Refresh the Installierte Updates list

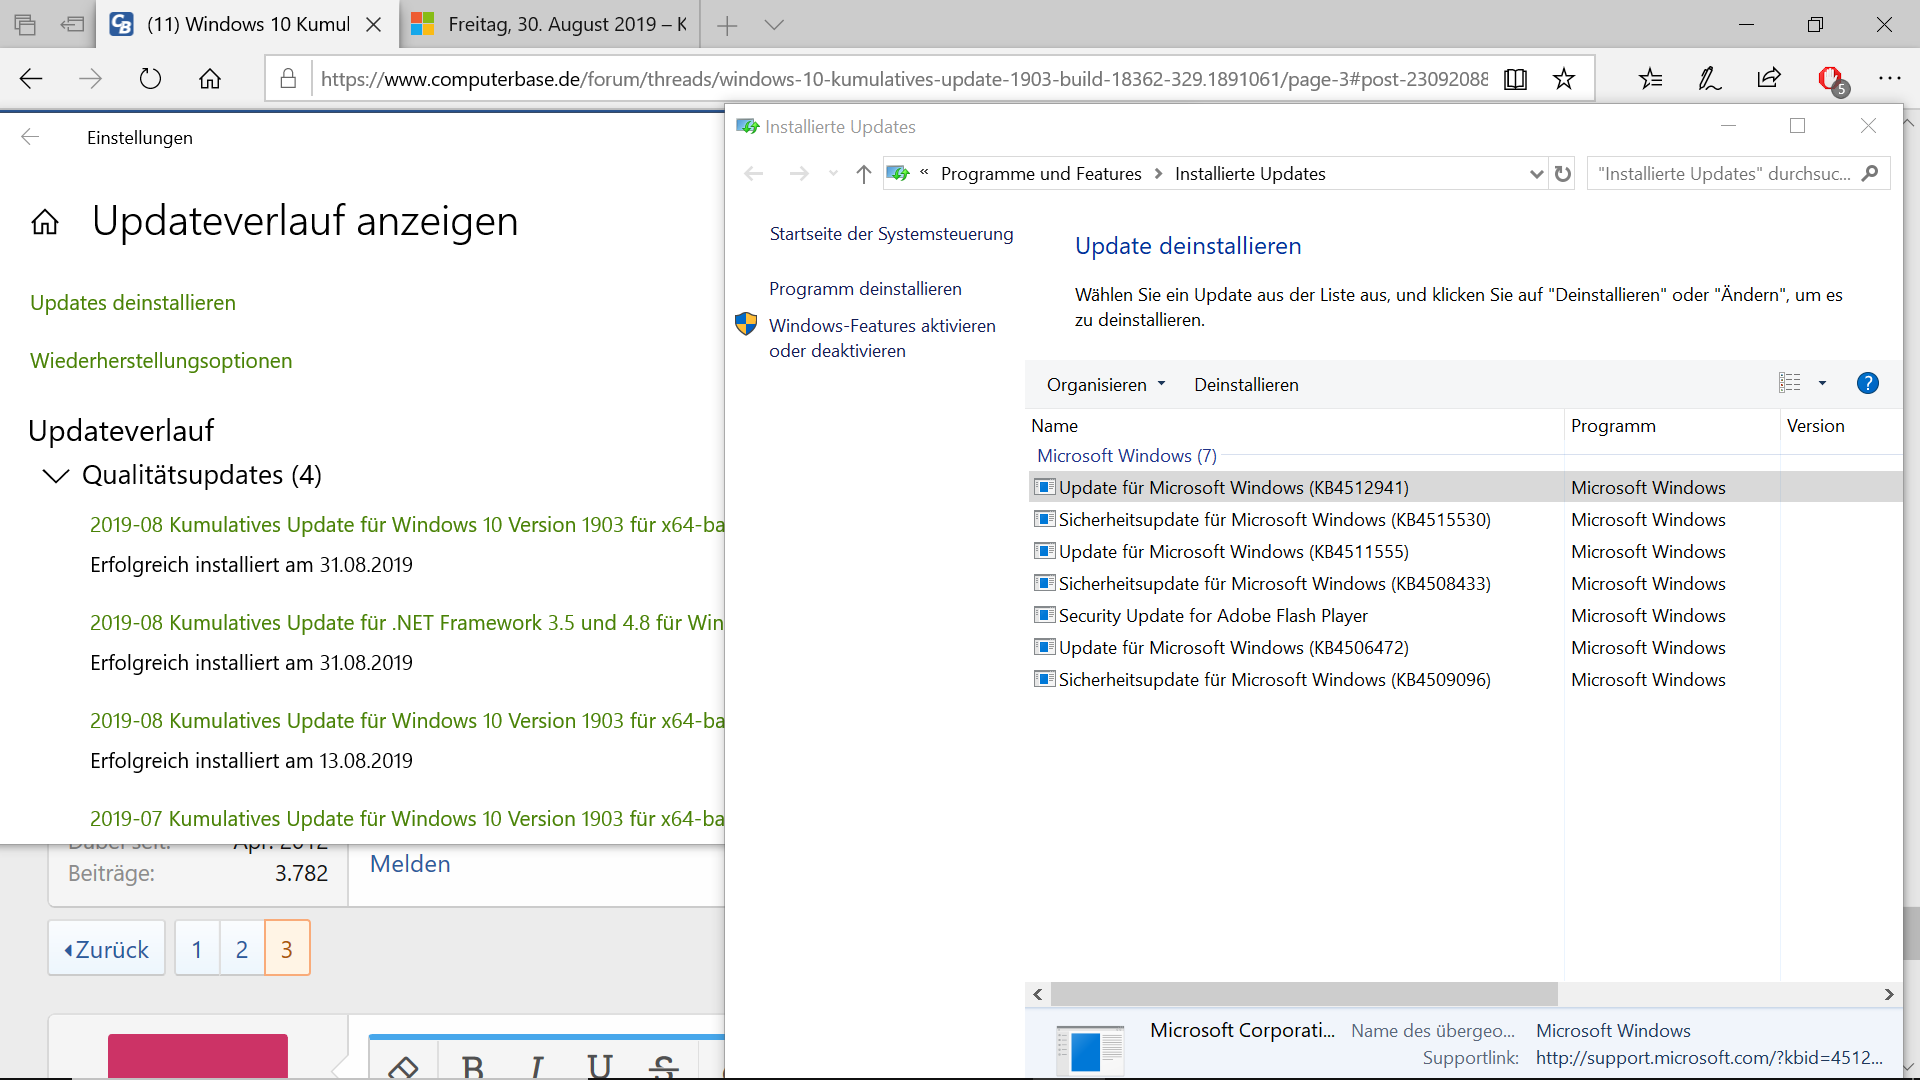1563,174
